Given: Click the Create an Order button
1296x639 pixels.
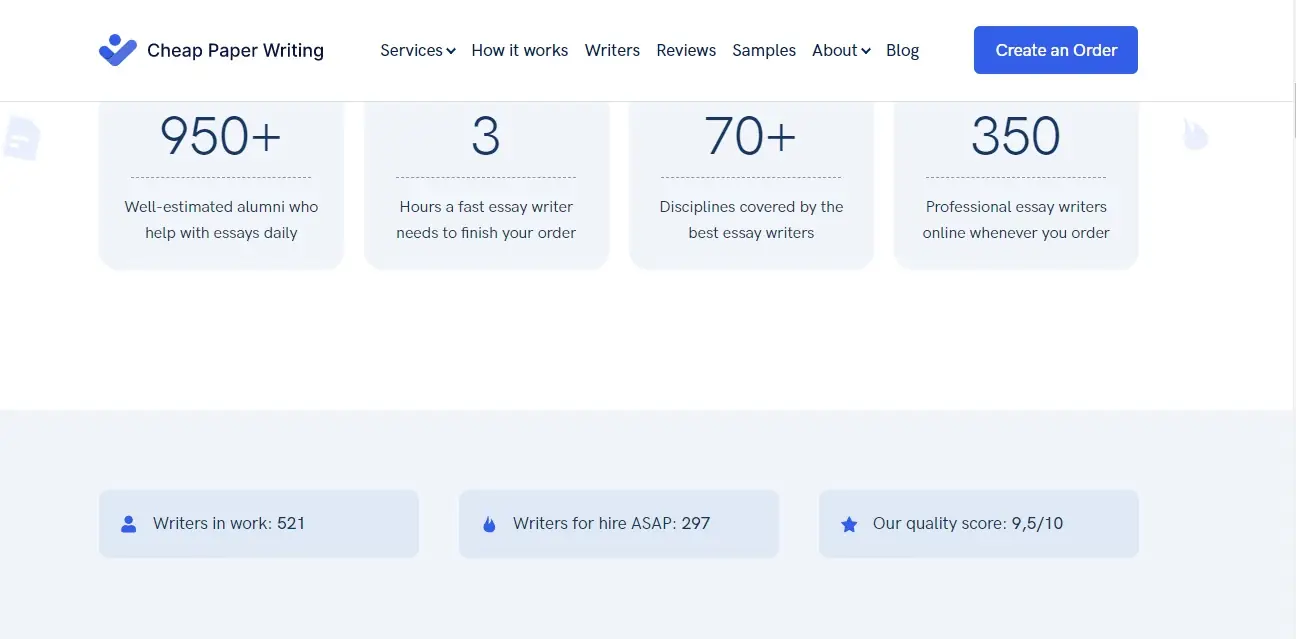Looking at the screenshot, I should pos(1056,50).
